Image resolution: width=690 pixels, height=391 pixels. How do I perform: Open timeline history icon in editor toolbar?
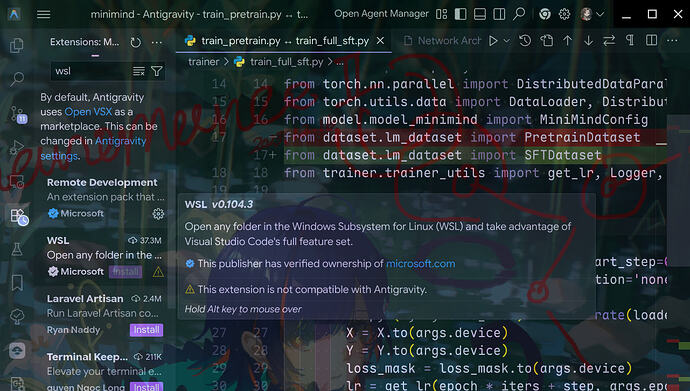coord(525,41)
